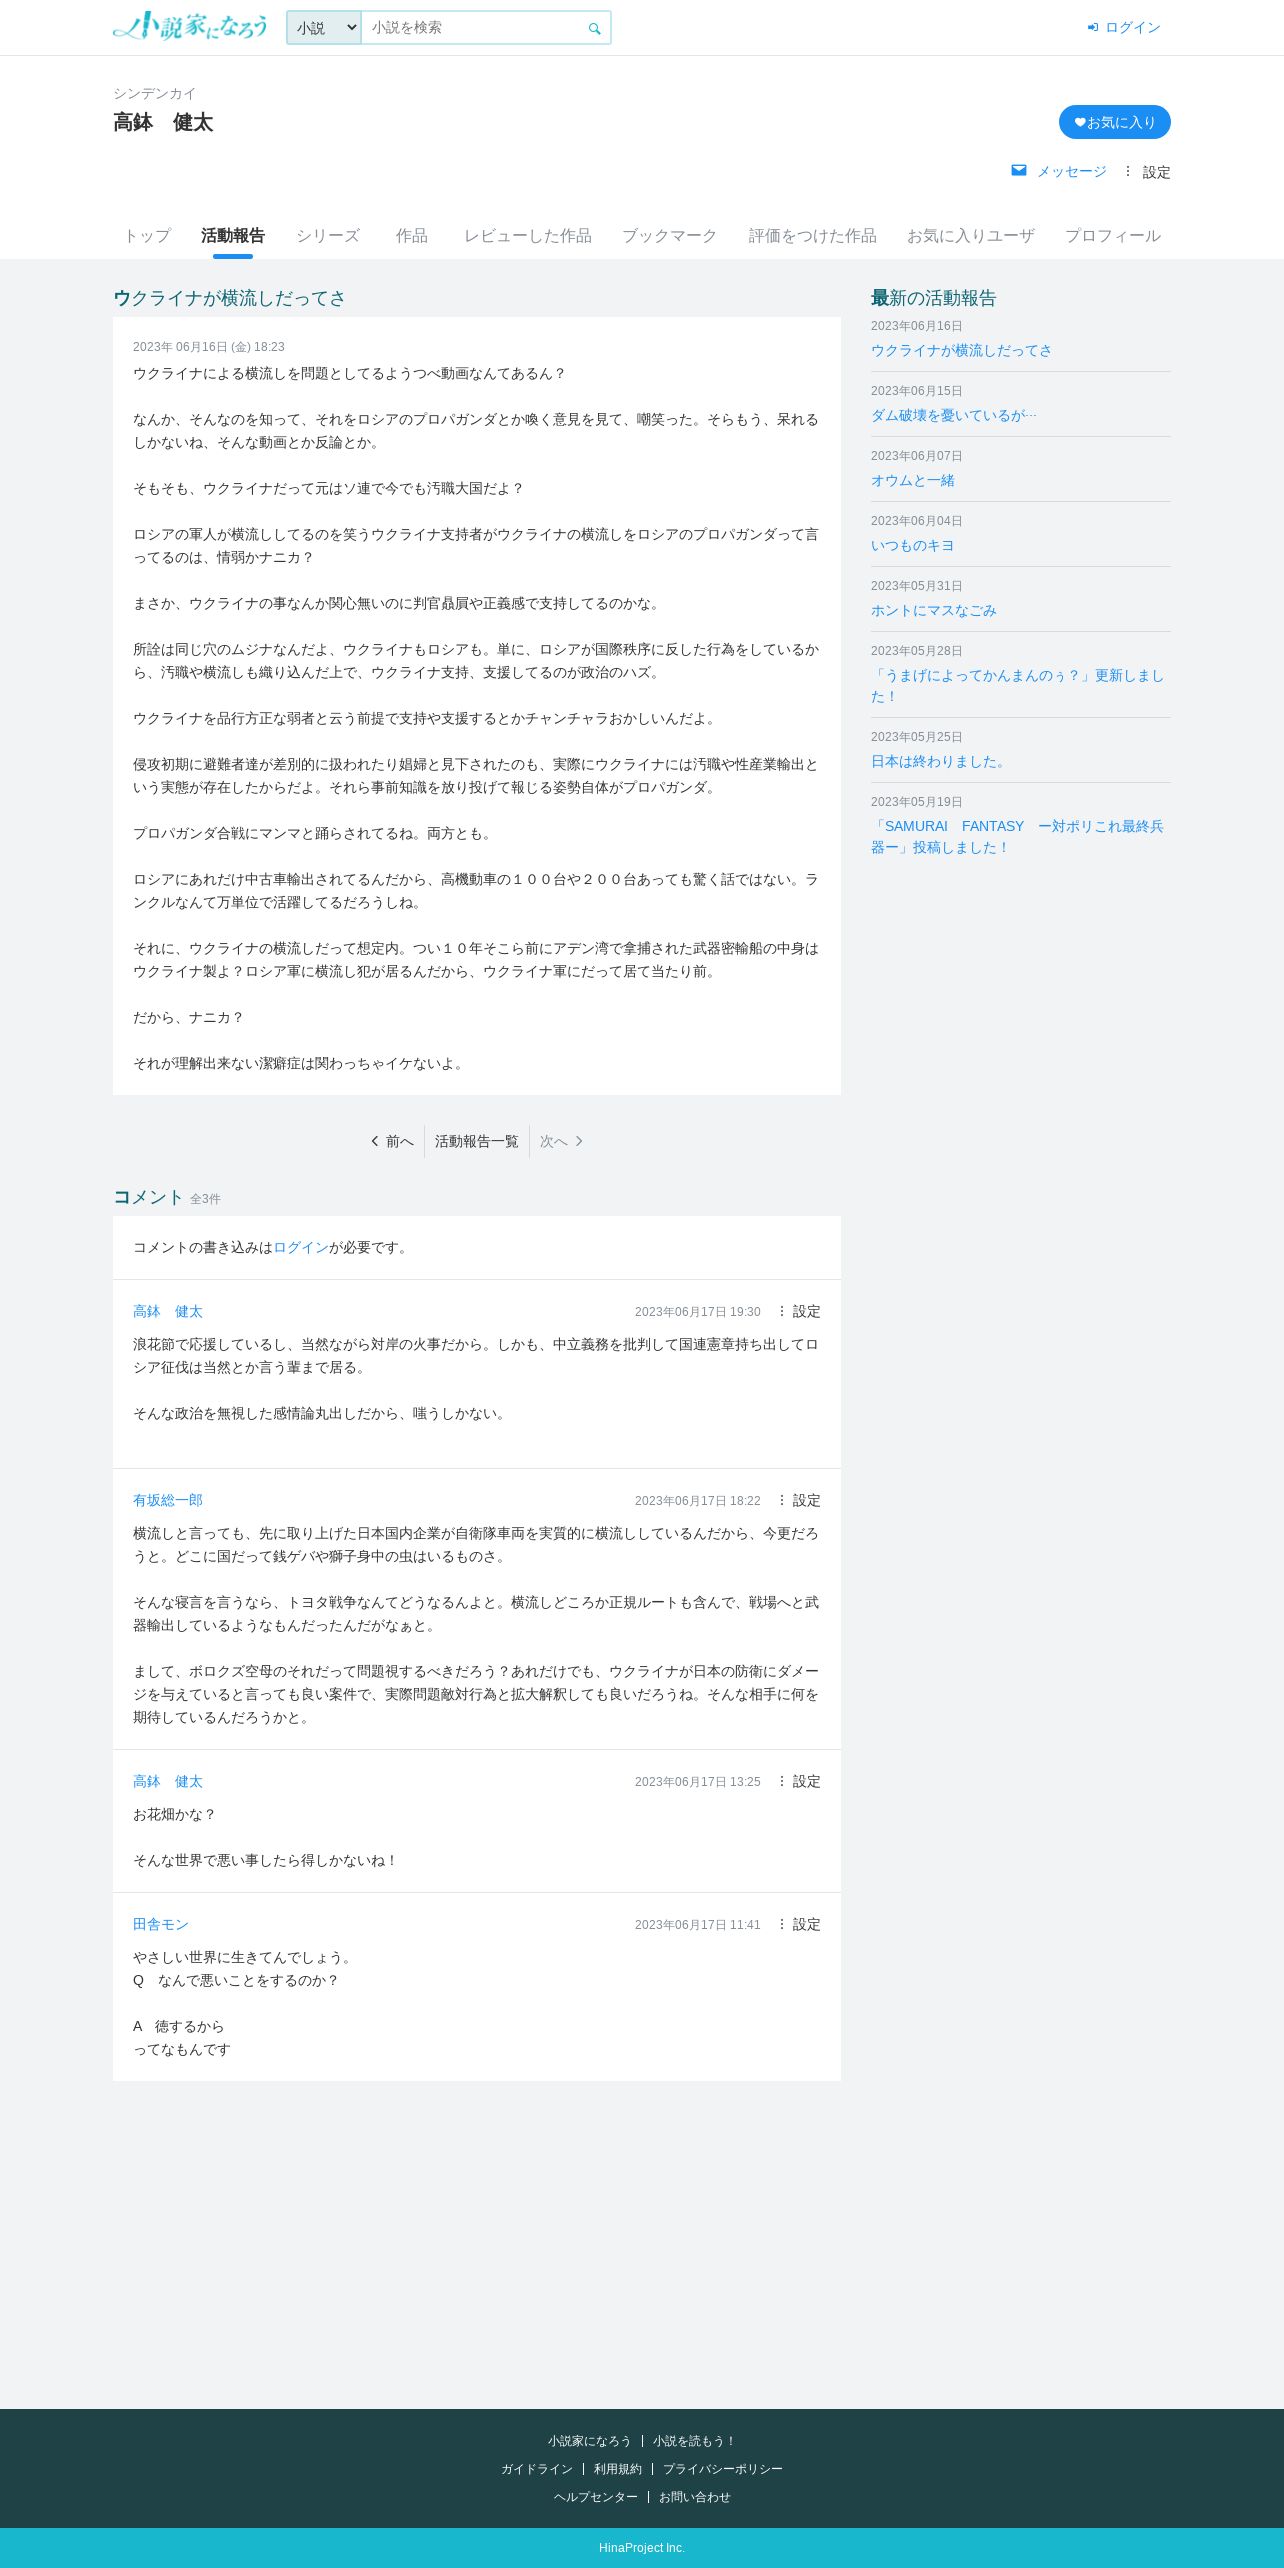
Task: Open the 作品 tab
Action: [x=412, y=236]
